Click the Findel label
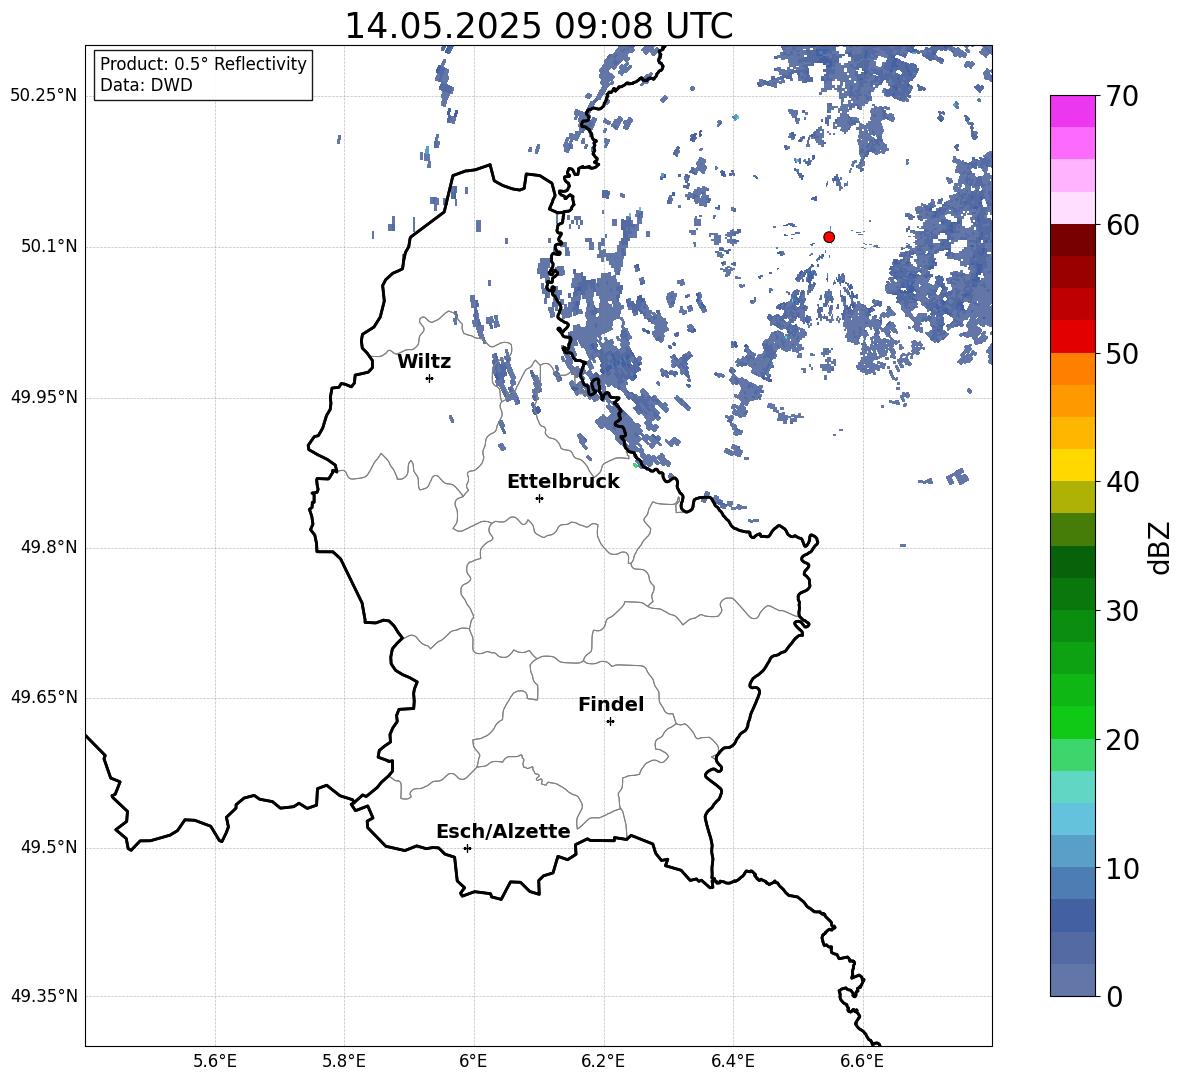The height and width of the screenshot is (1081, 1184). pyautogui.click(x=611, y=704)
